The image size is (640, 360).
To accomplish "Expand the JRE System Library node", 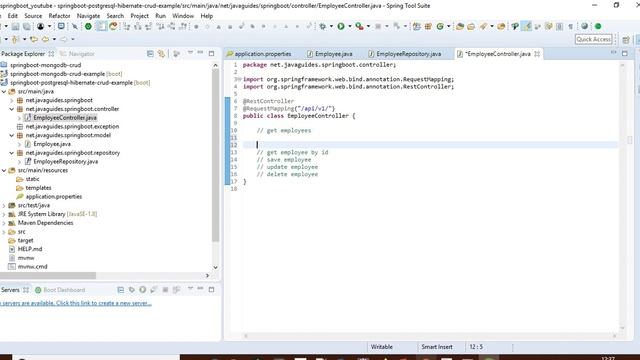I will point(4,214).
